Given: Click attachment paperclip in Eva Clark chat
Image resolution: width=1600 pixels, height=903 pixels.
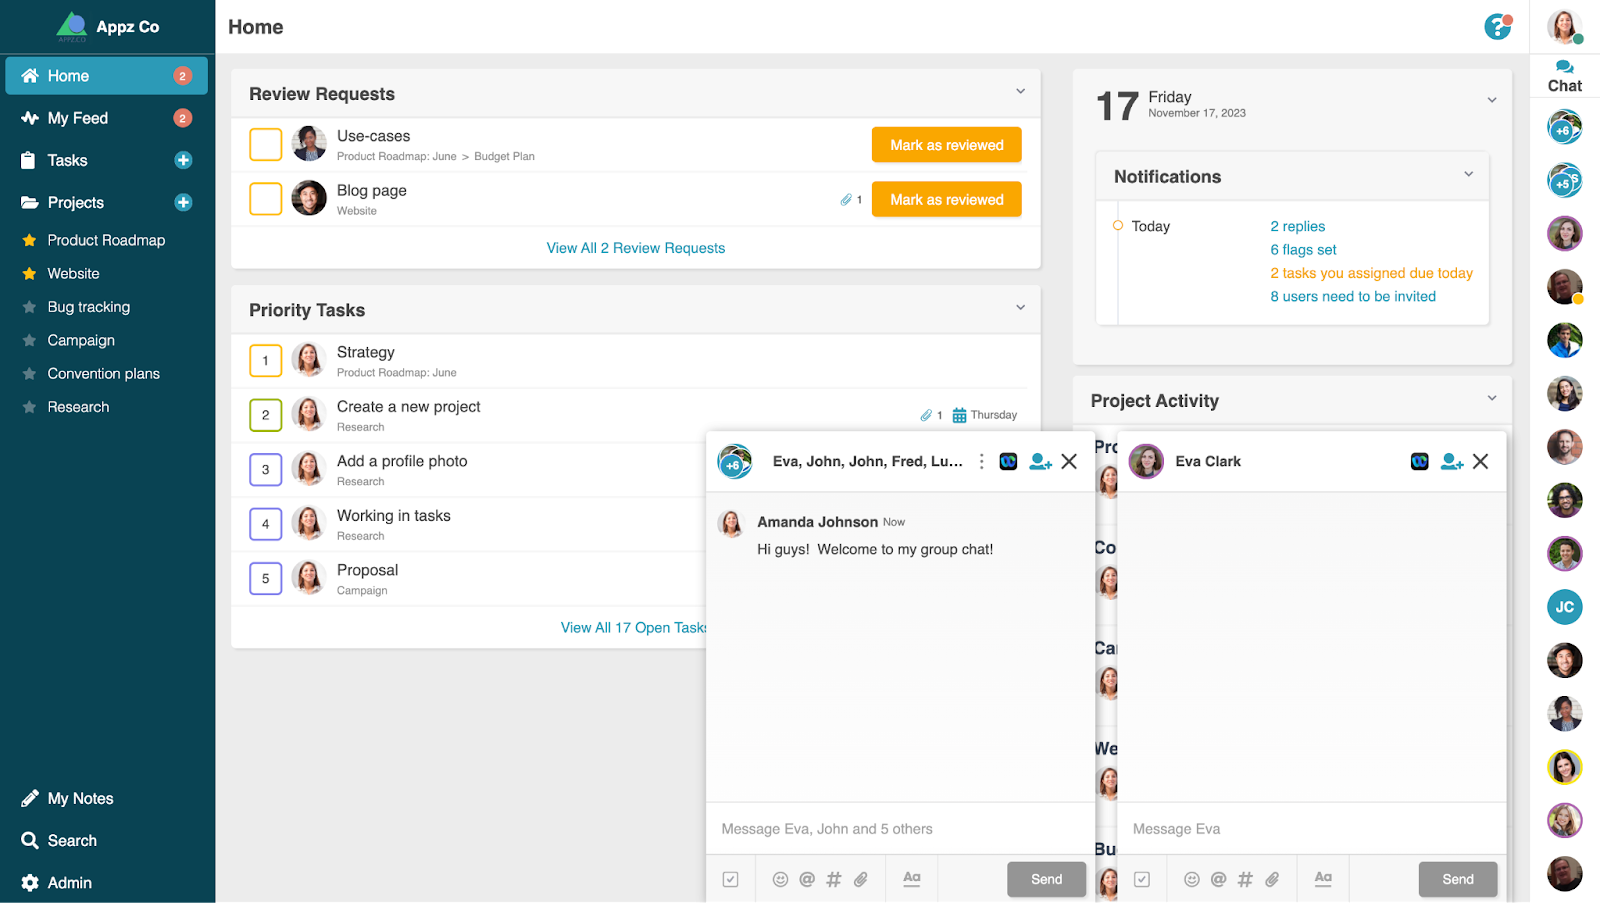Looking at the screenshot, I should tap(1272, 879).
